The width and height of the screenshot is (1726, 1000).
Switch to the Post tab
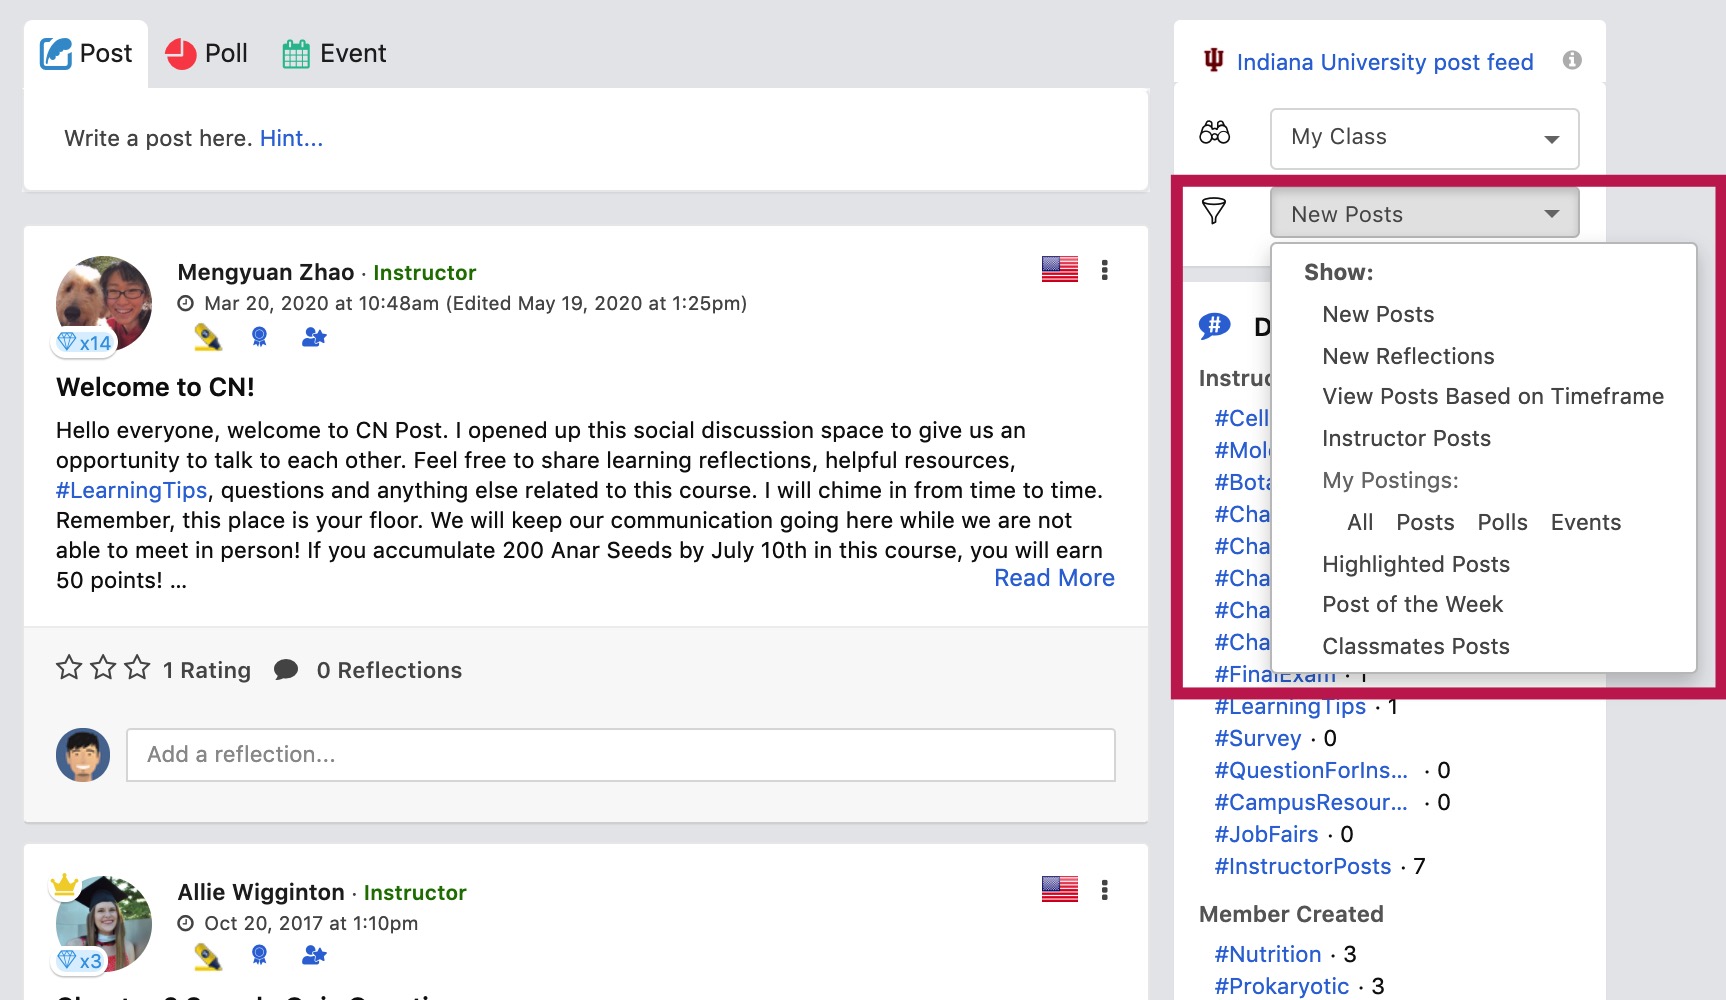(86, 54)
